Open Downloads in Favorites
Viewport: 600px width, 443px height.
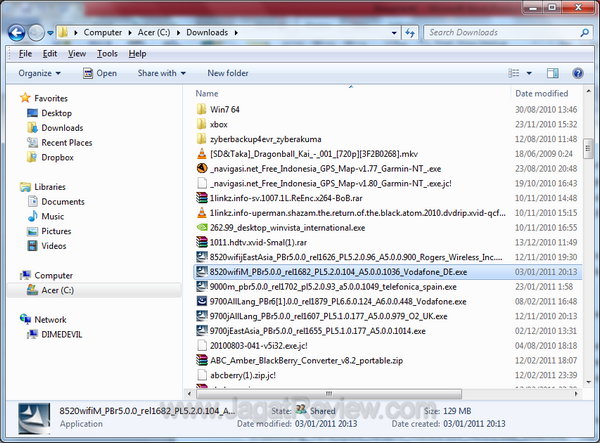tap(62, 128)
